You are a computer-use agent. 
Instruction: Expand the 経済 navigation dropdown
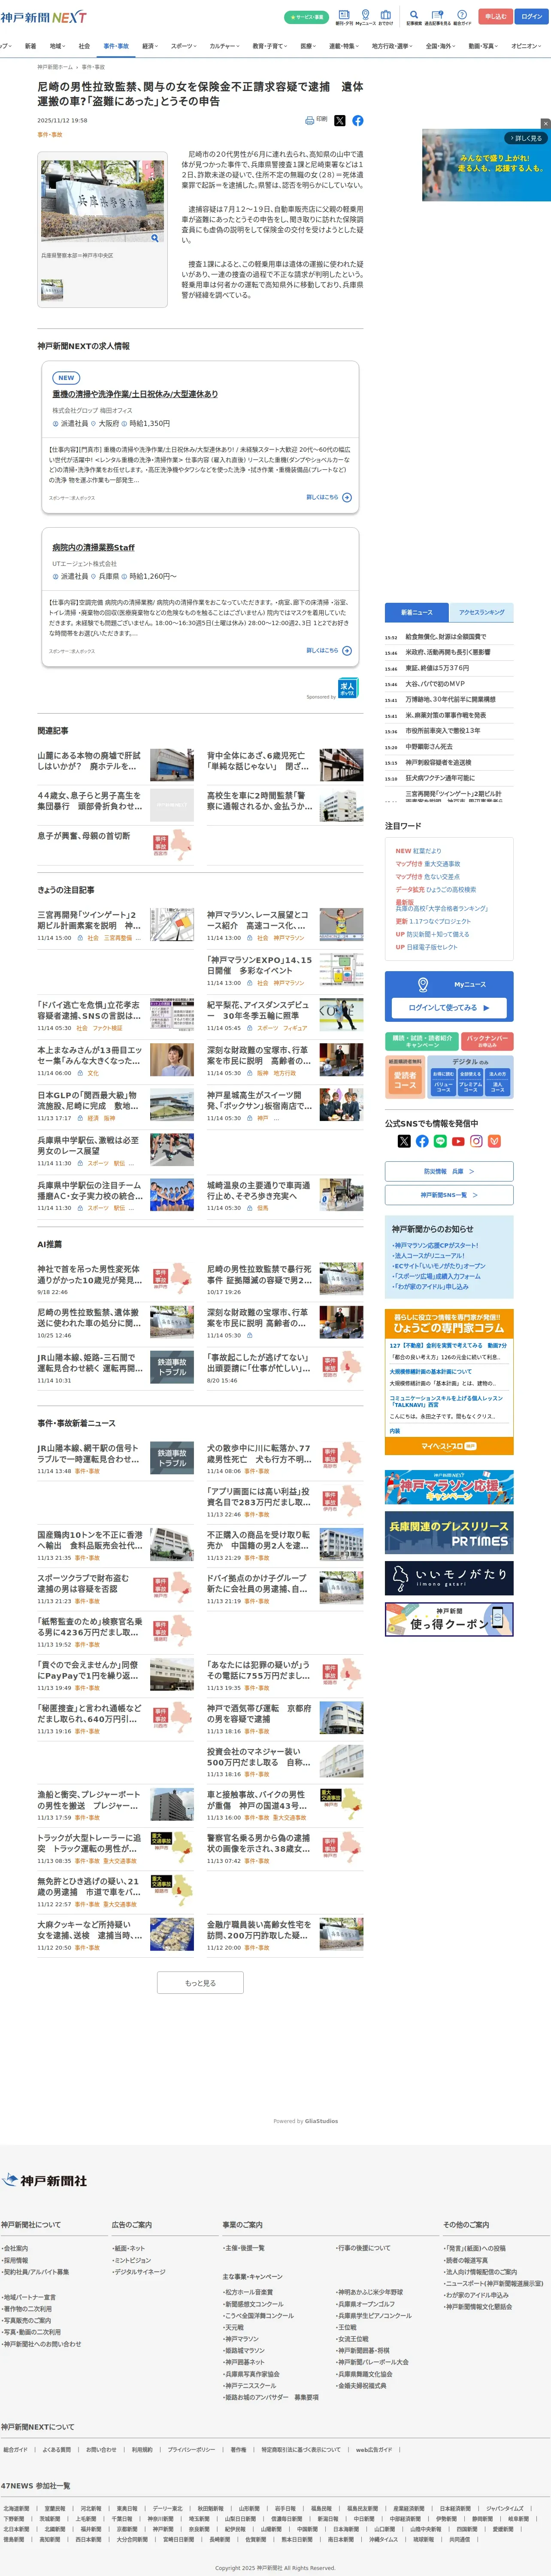click(x=150, y=46)
